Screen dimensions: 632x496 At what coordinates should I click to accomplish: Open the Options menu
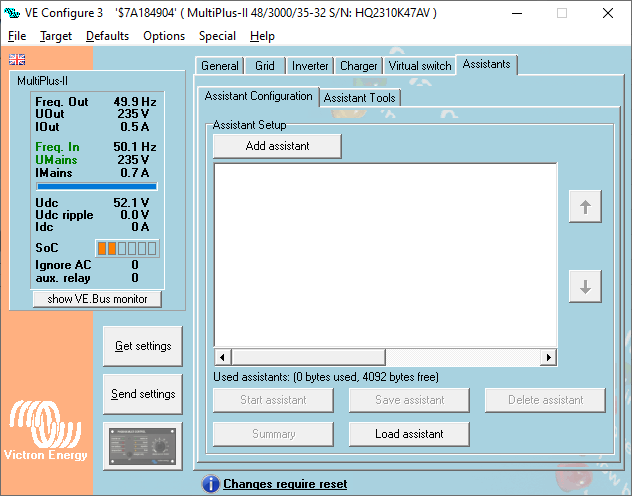[x=164, y=36]
